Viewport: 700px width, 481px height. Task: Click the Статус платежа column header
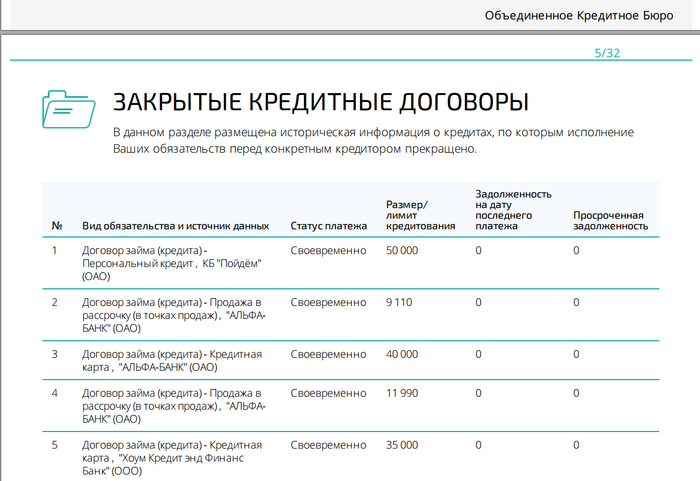328,226
